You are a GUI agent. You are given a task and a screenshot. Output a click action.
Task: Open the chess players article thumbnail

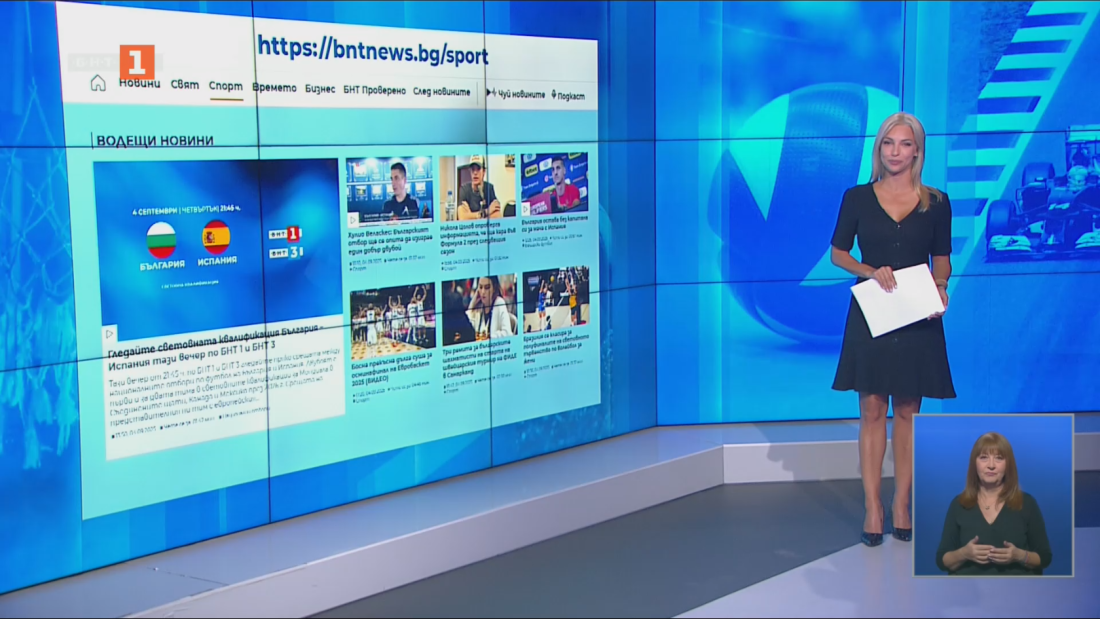(x=480, y=310)
